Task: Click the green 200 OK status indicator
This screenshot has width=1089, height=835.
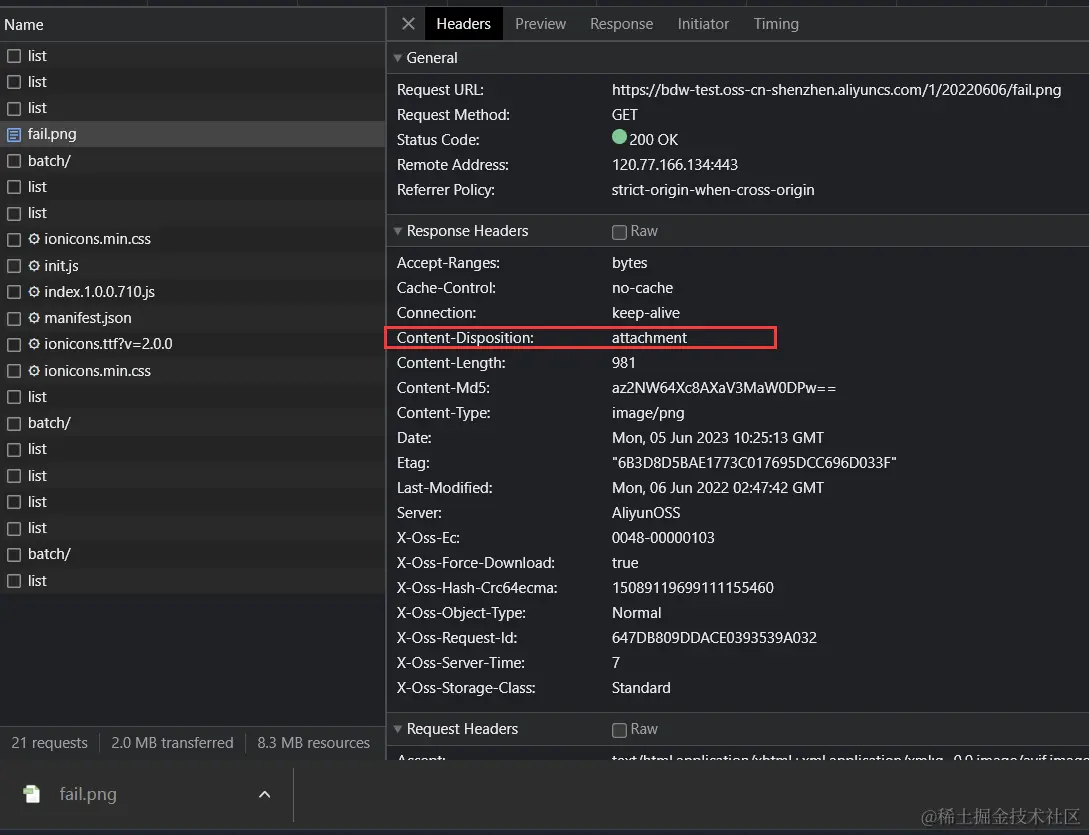Action: coord(620,137)
